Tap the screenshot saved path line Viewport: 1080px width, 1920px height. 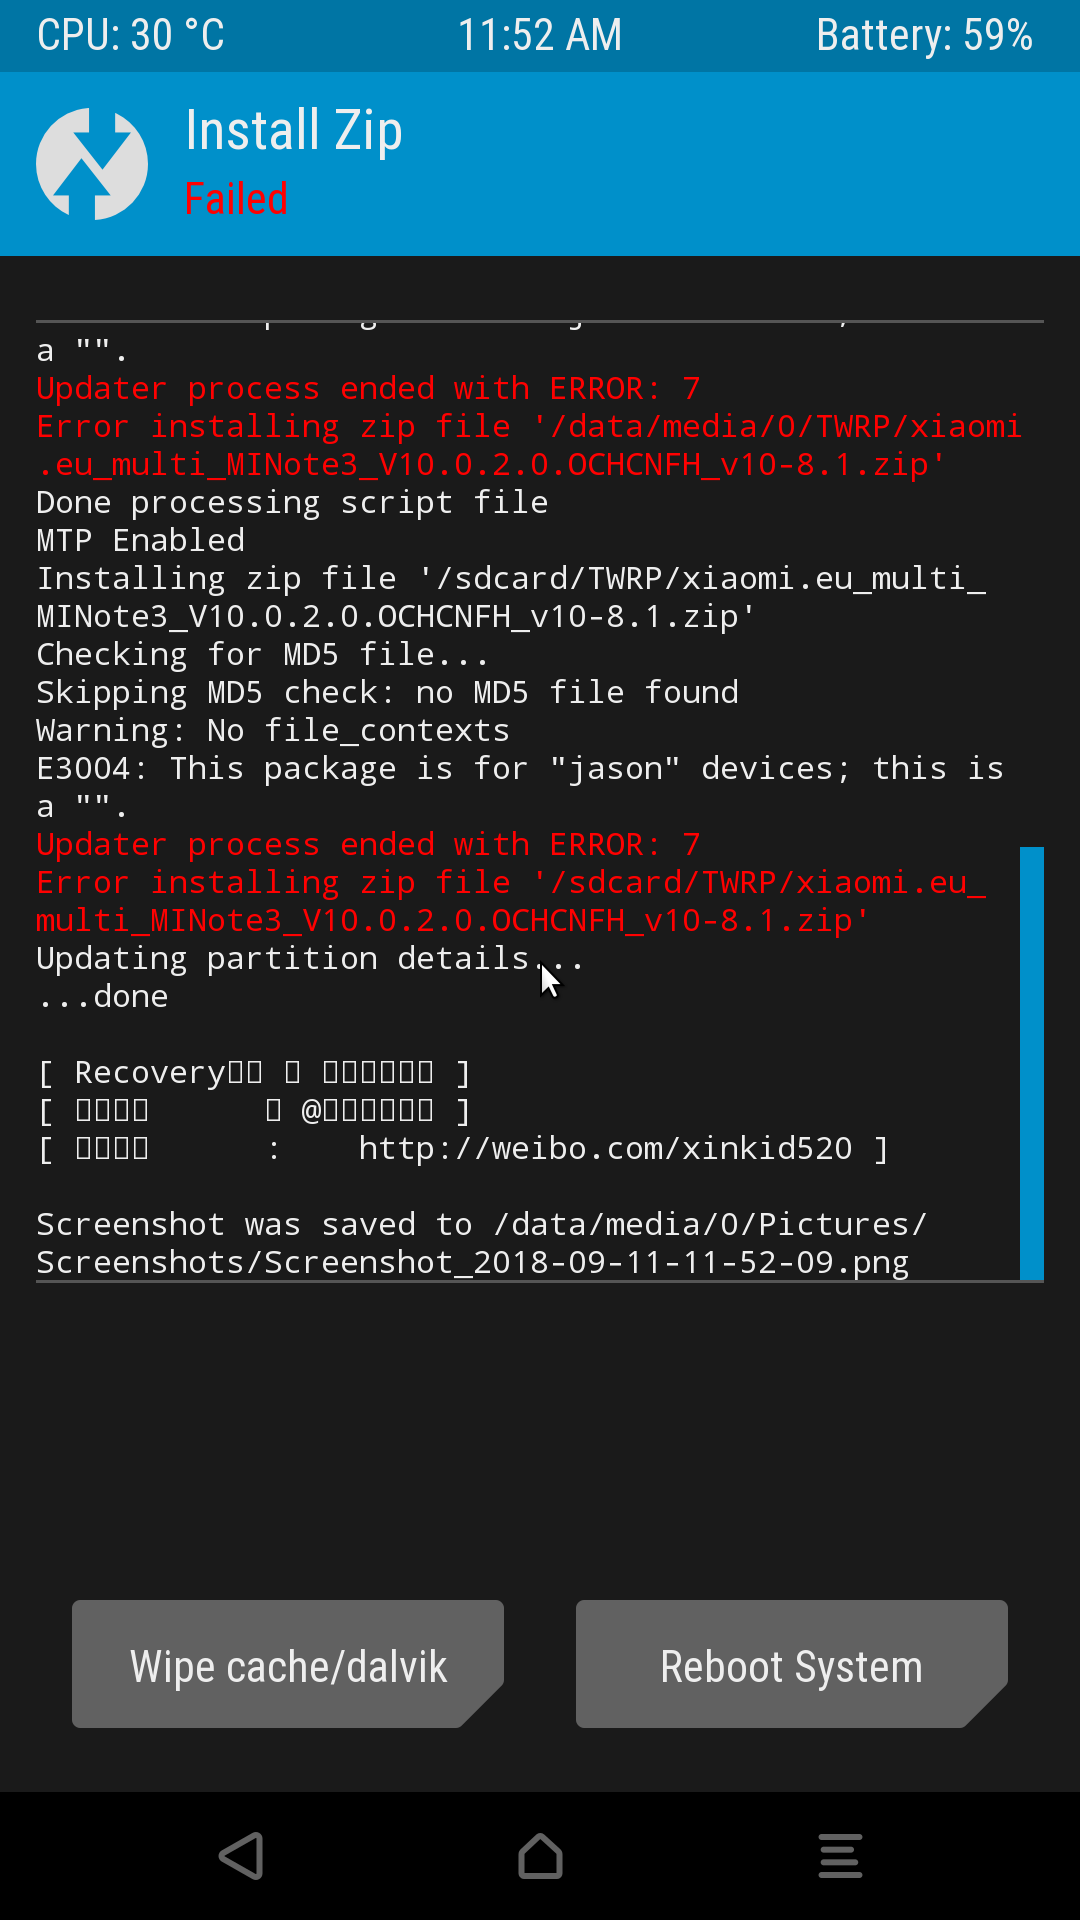point(482,1243)
